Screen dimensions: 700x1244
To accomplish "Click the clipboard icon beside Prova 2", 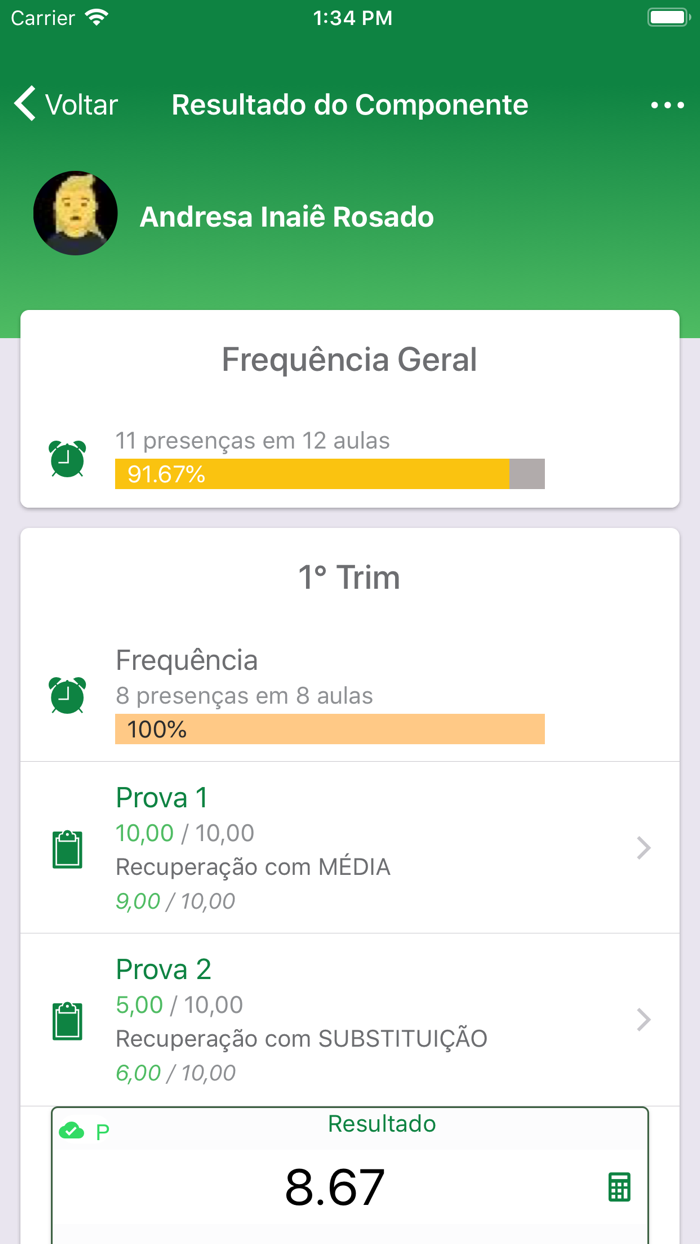I will (66, 1020).
